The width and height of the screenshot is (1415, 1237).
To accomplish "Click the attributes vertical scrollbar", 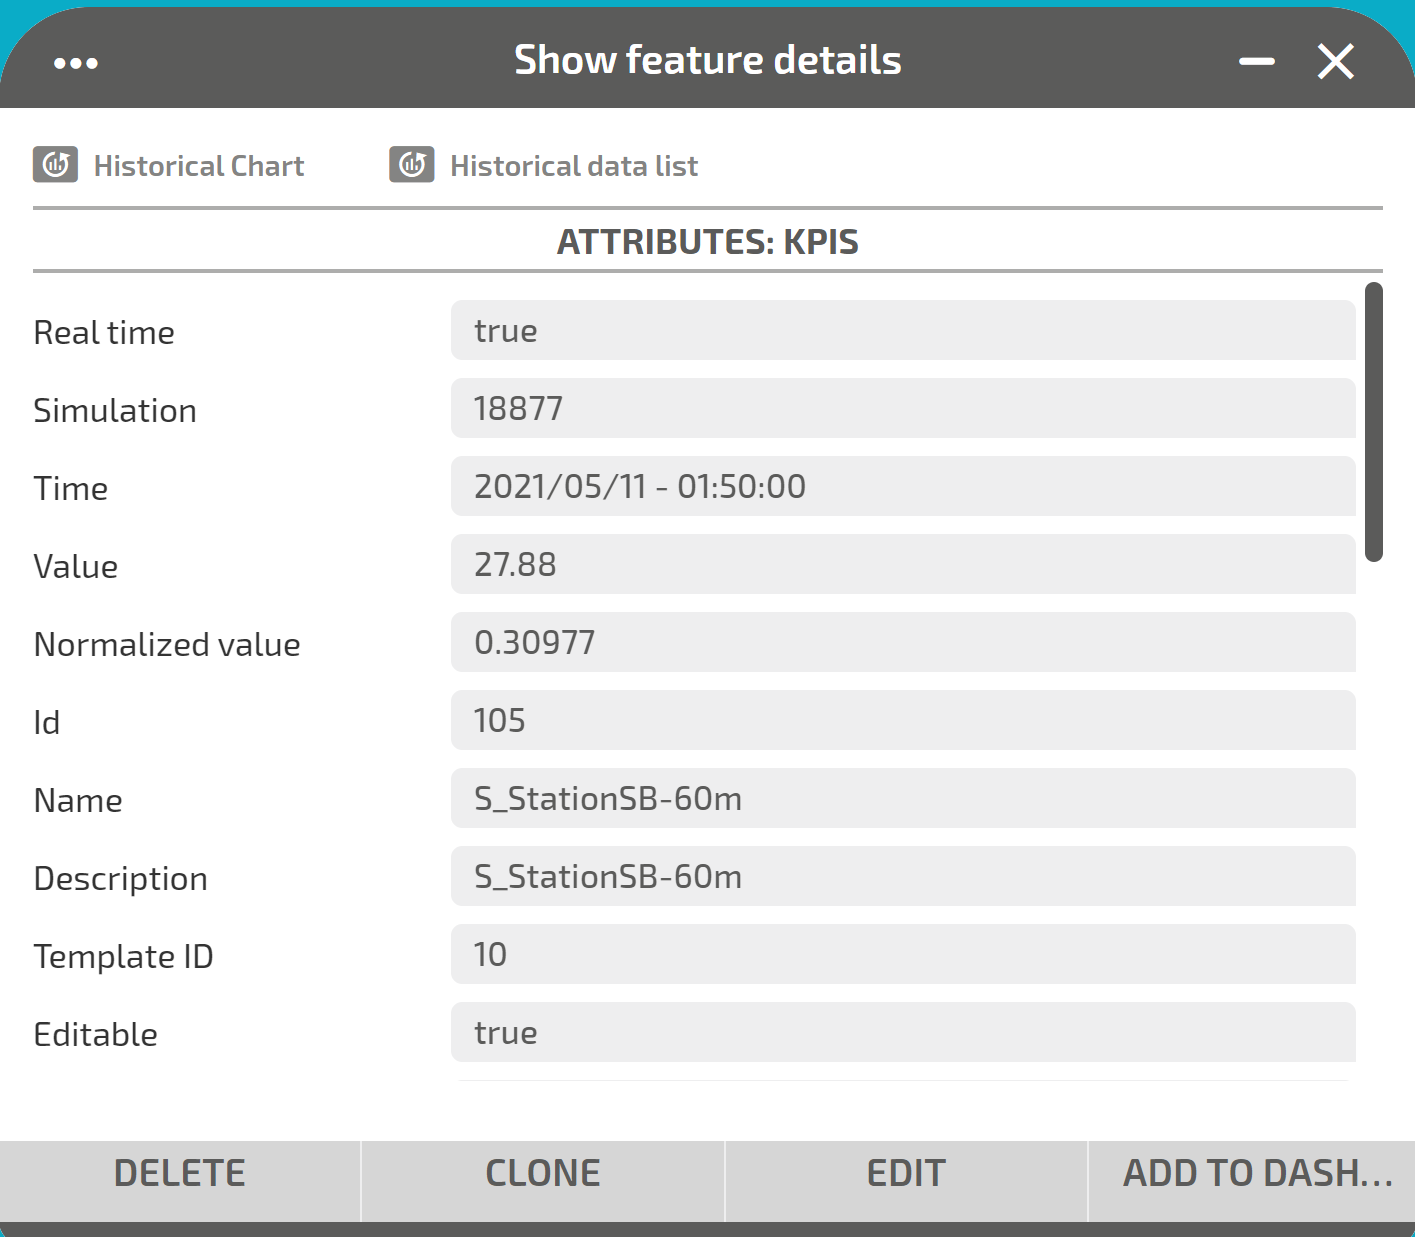I will (x=1374, y=422).
